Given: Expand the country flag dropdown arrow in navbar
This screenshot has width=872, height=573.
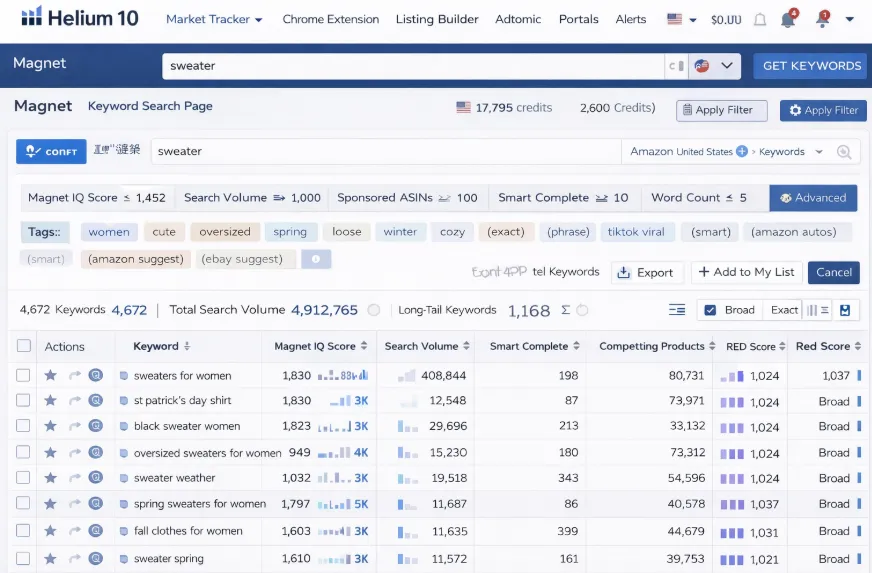Looking at the screenshot, I should [x=693, y=20].
